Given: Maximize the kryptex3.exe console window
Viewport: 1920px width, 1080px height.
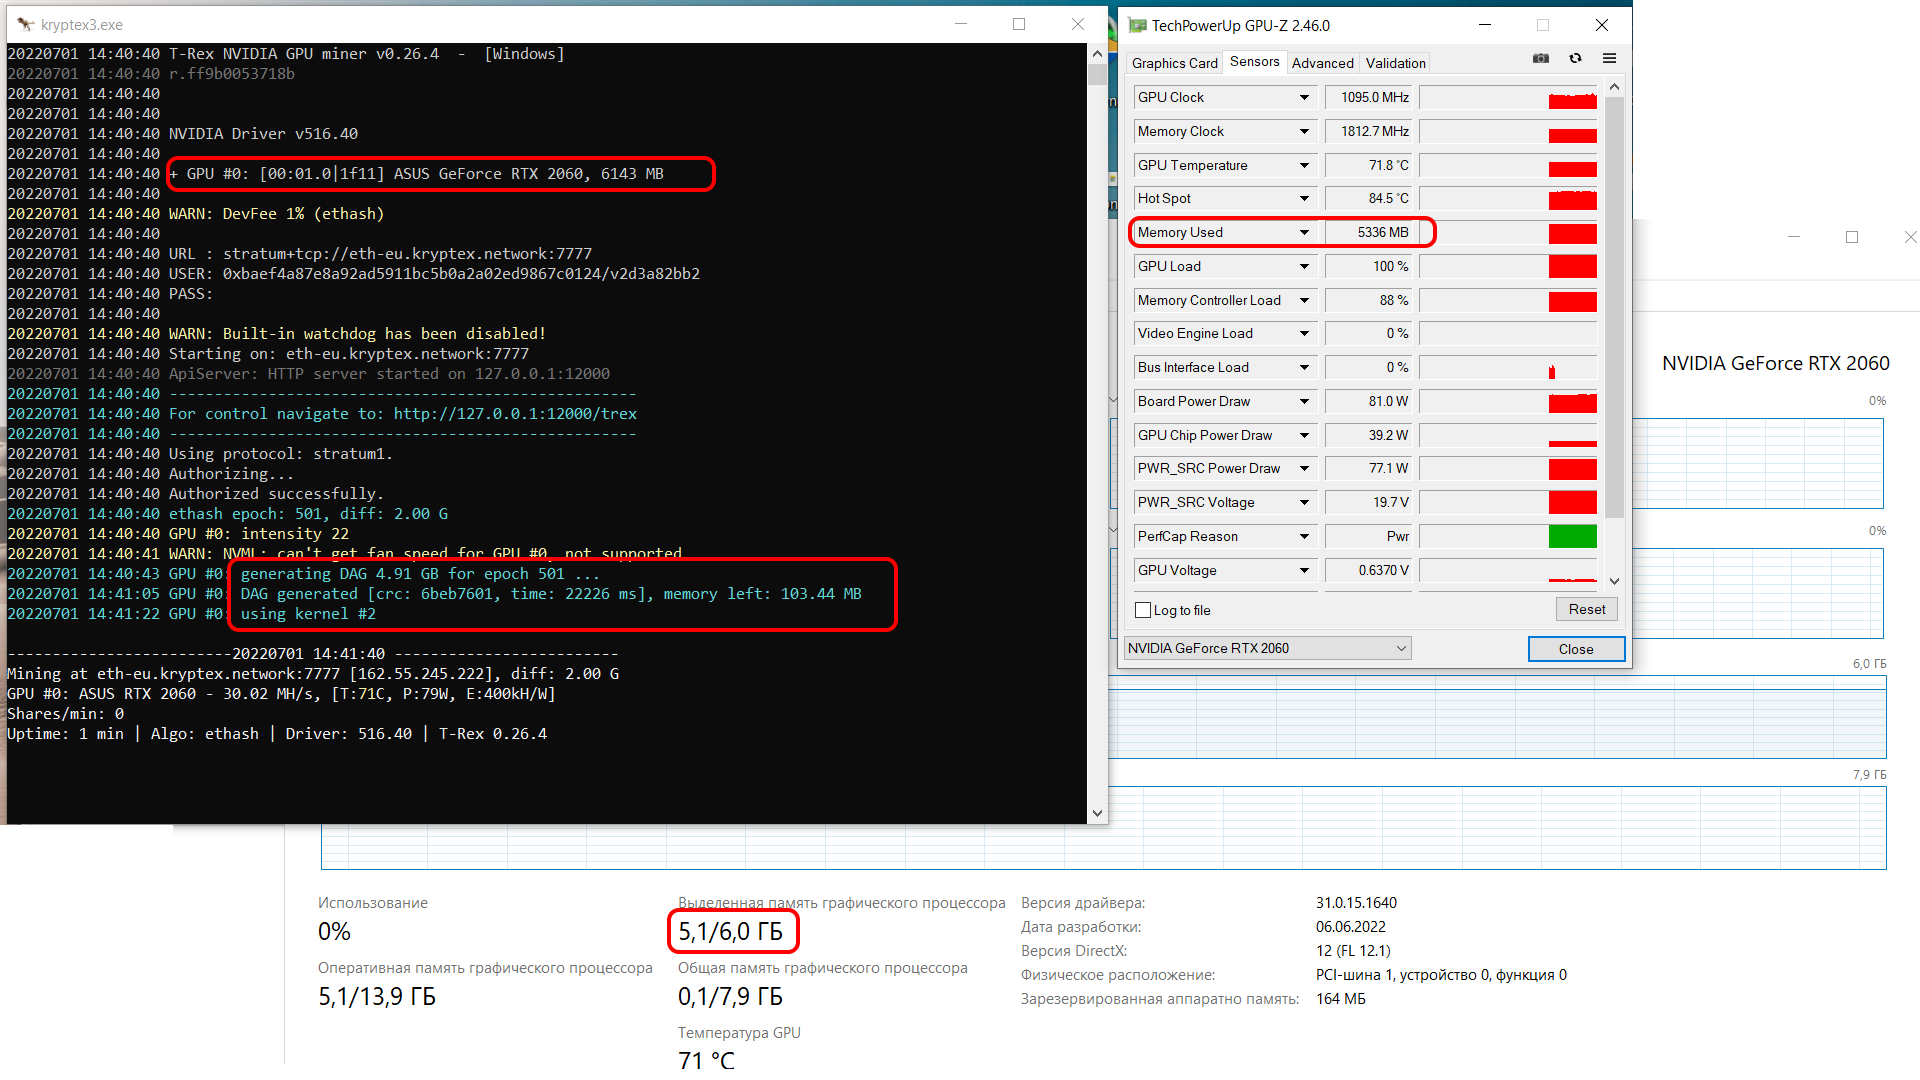Looking at the screenshot, I should 1019,24.
